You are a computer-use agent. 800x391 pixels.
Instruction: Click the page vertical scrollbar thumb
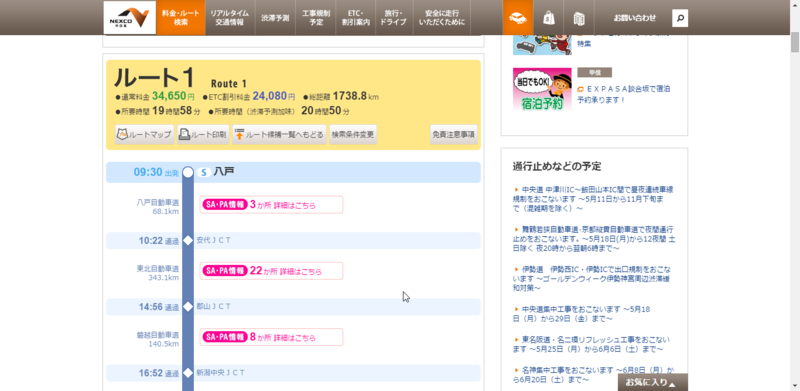pos(795,41)
